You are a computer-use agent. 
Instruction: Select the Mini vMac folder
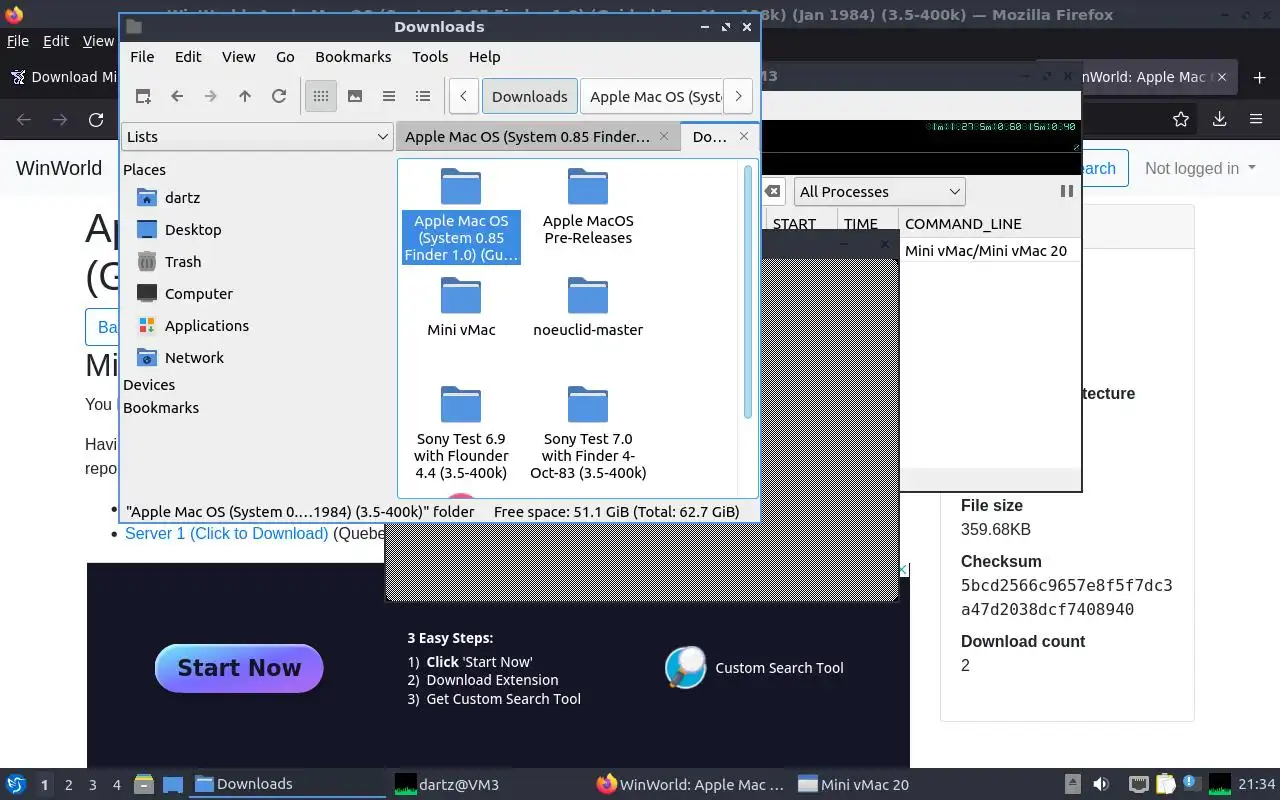click(x=461, y=308)
